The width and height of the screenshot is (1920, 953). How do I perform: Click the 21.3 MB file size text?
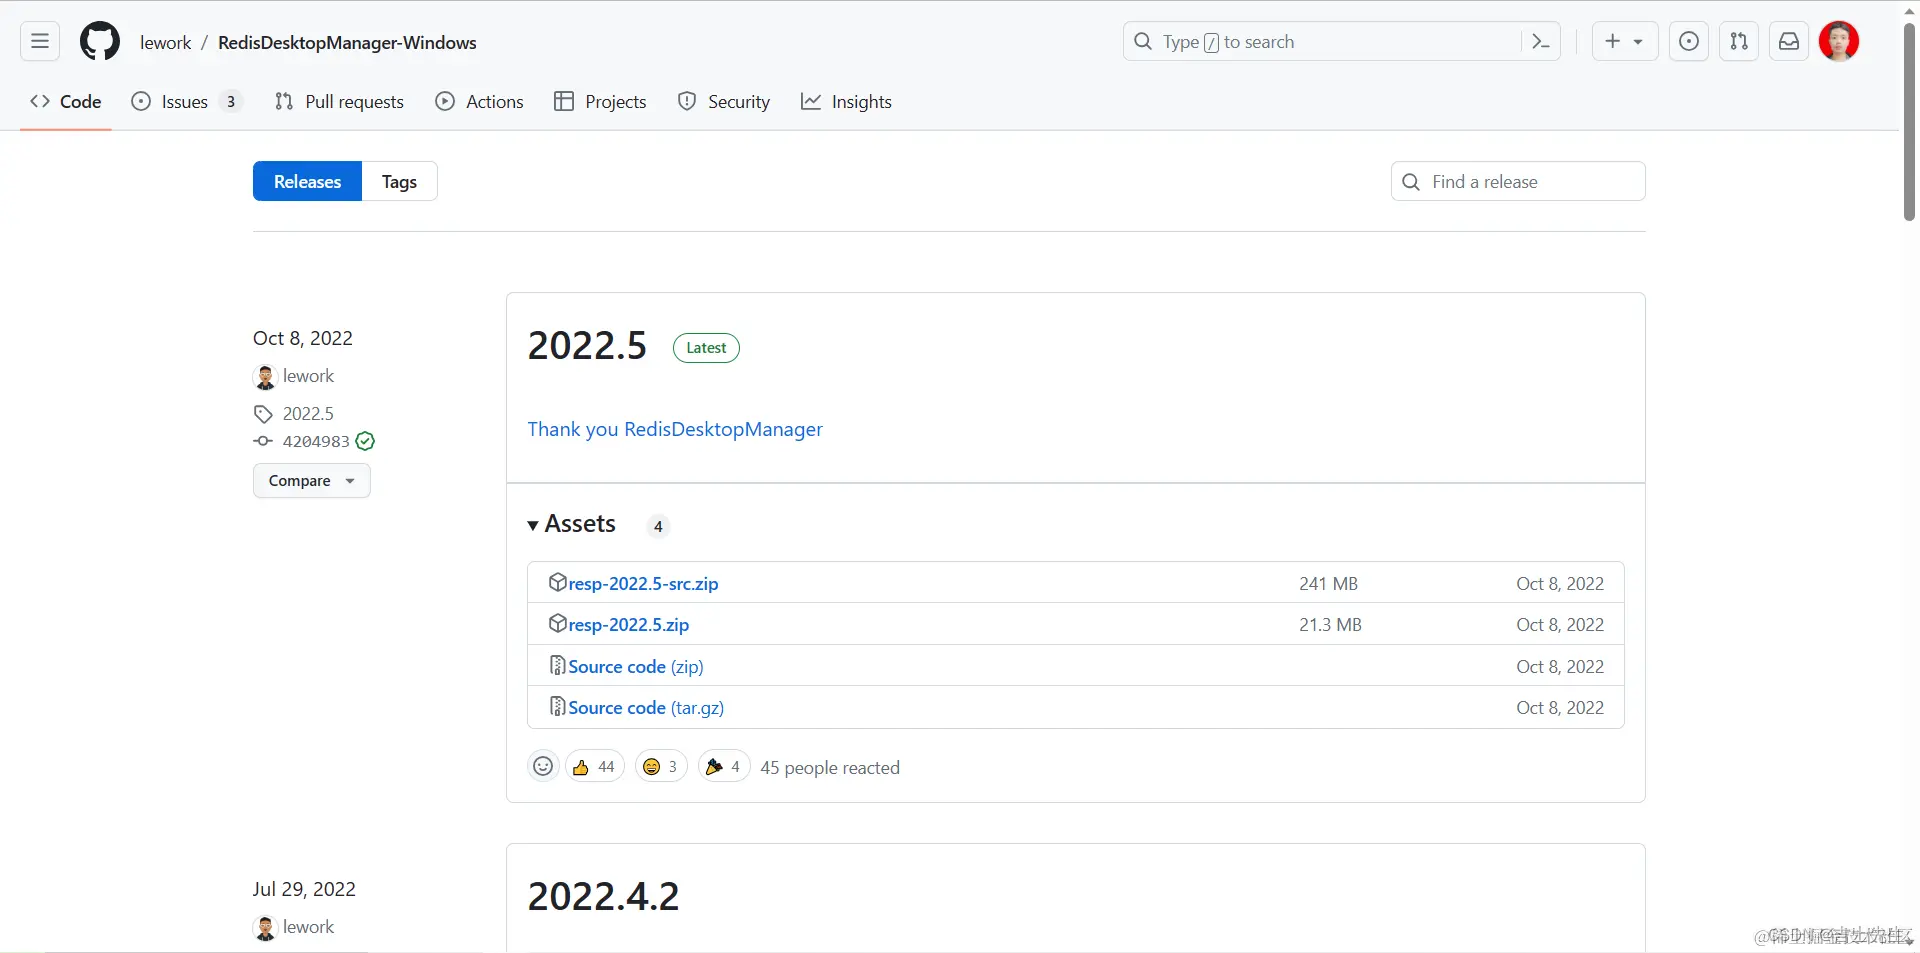(1330, 625)
